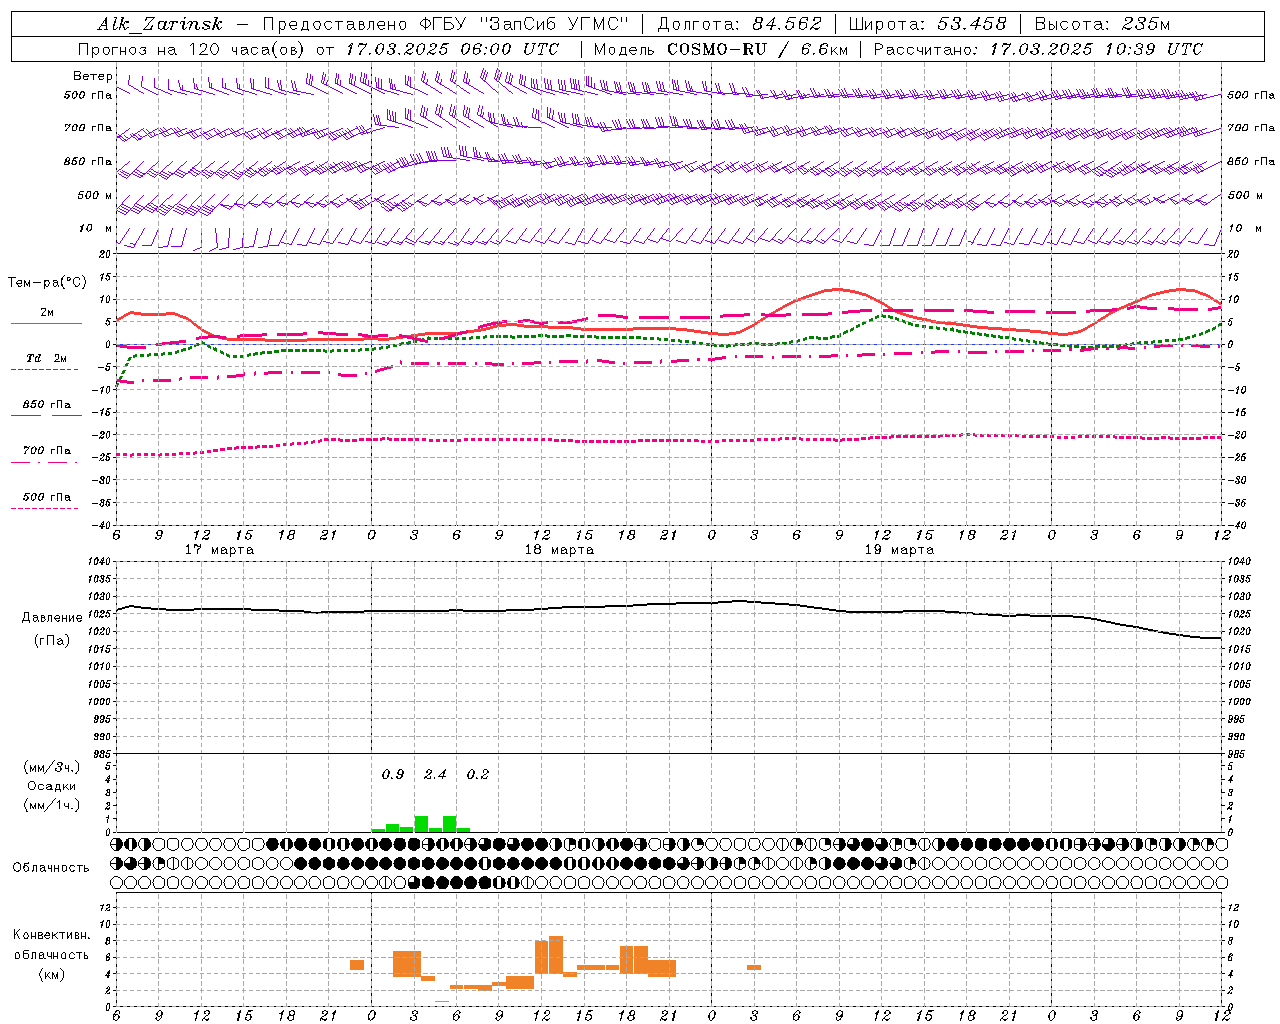This screenshot has width=1280, height=1024.
Task: Click the 700 гПа legend entry in the temperature panel
Action: [x=47, y=451]
